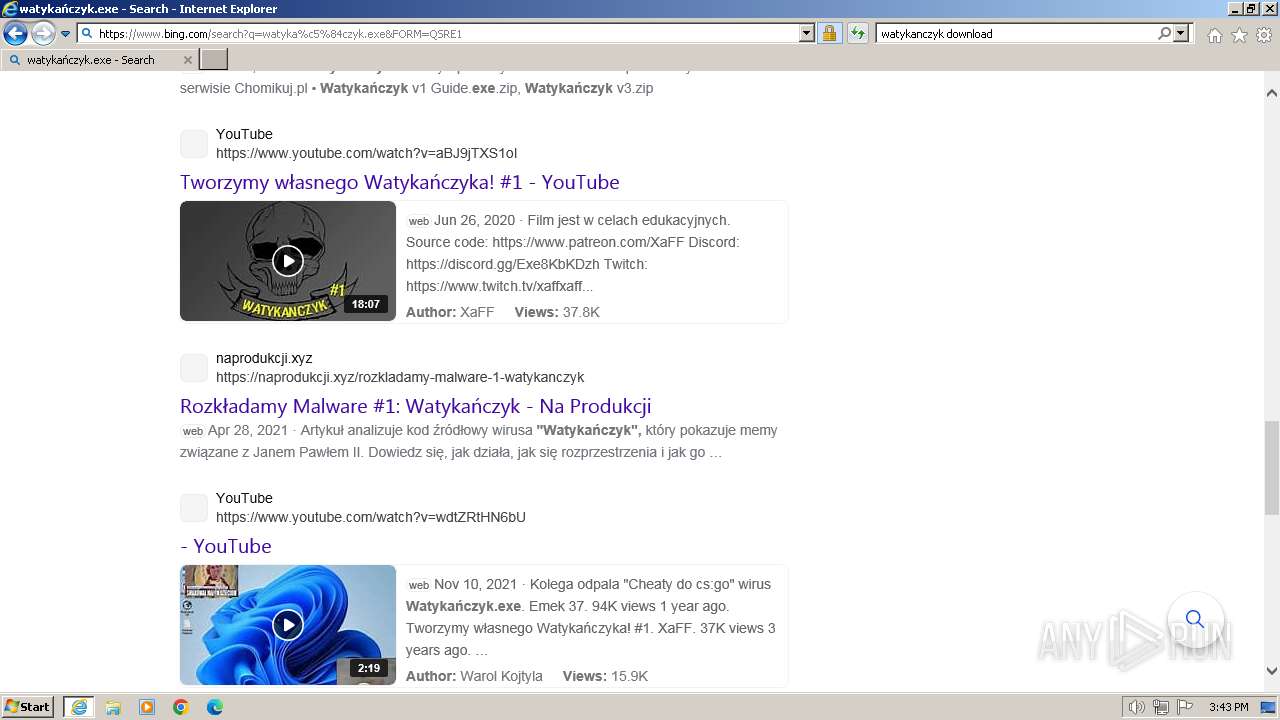
Task: Launch the media player taskbar icon
Action: (x=147, y=707)
